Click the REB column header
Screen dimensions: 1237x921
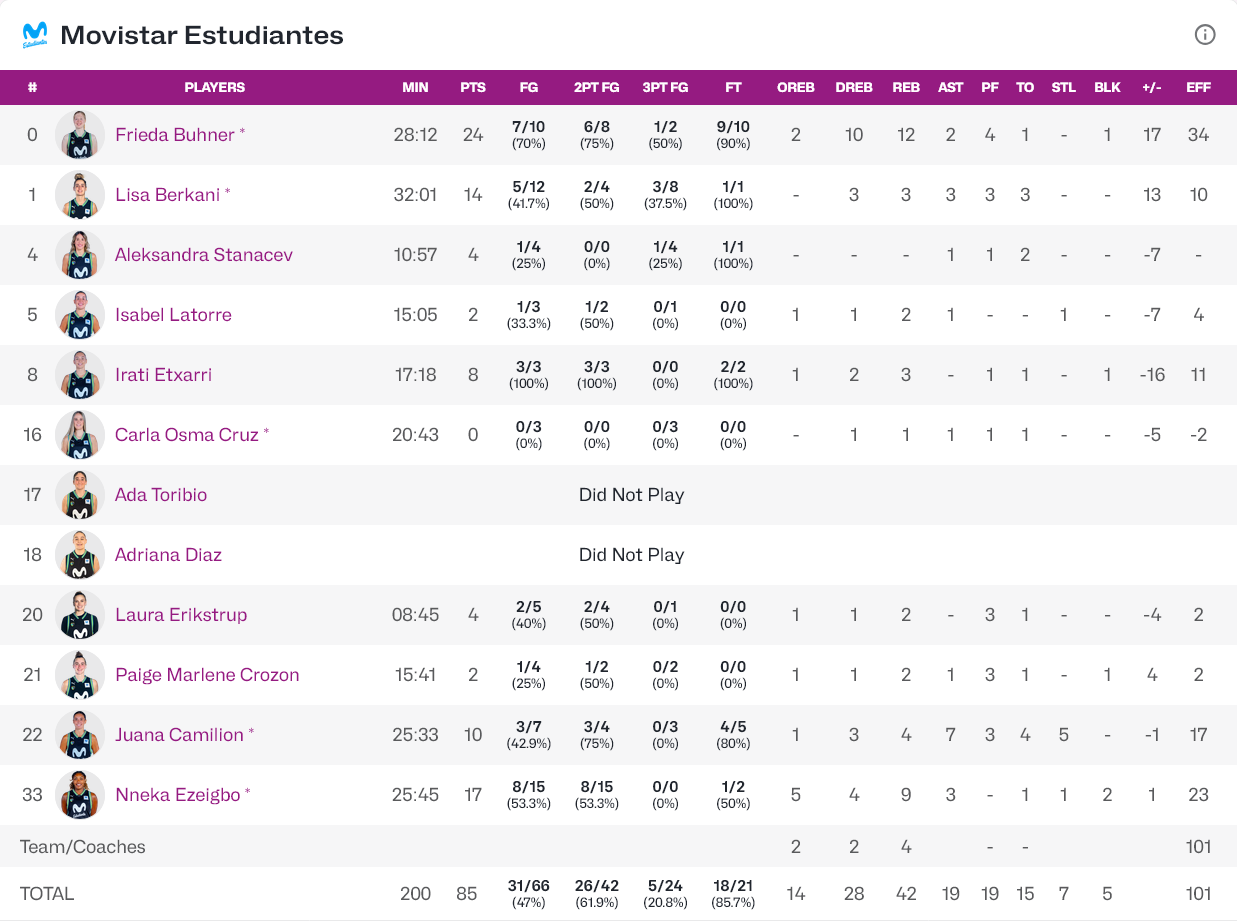906,87
